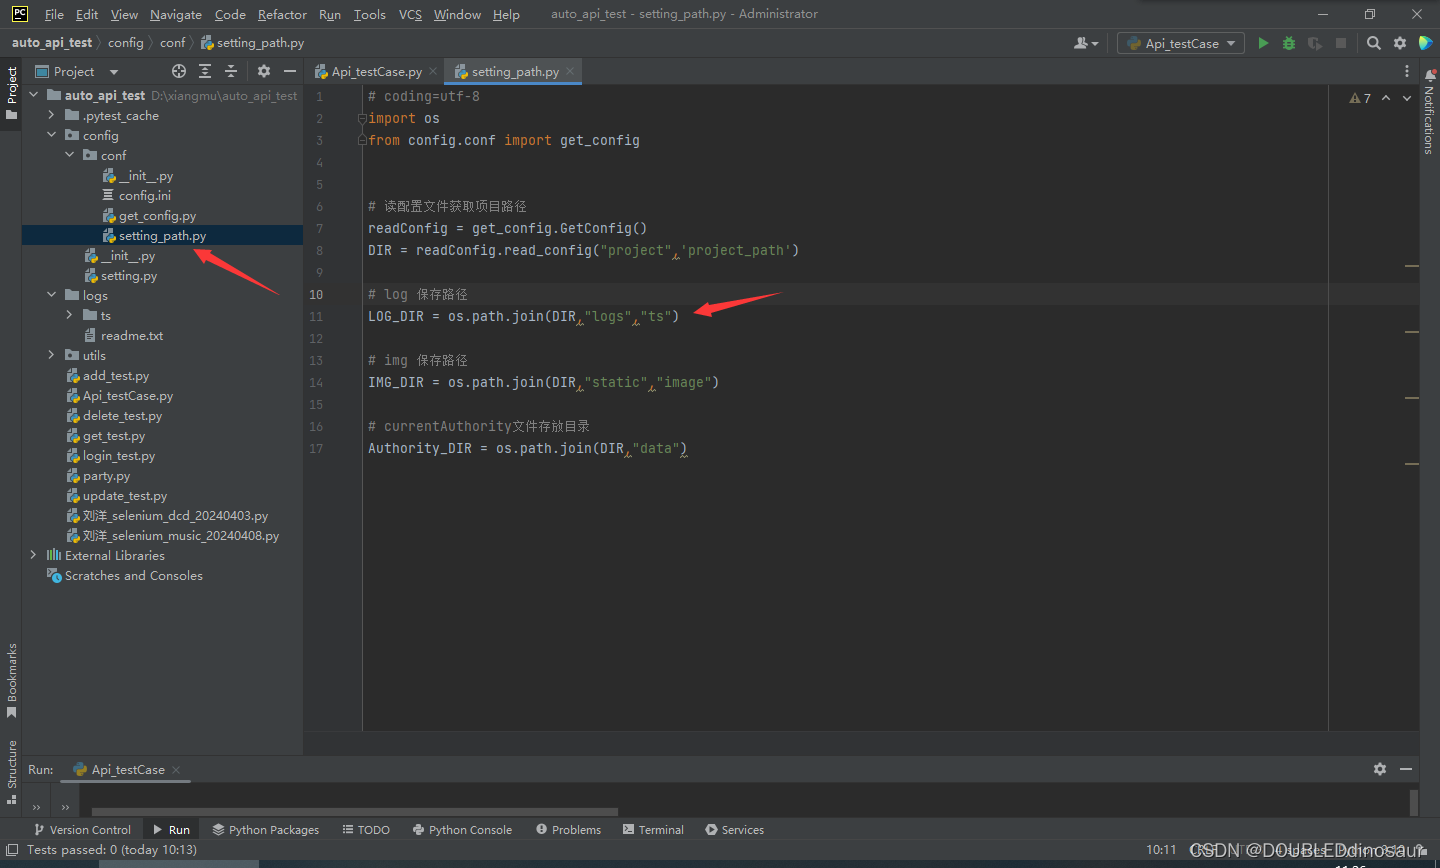The image size is (1440, 868).
Task: Open the Terminal tool window
Action: click(x=653, y=829)
